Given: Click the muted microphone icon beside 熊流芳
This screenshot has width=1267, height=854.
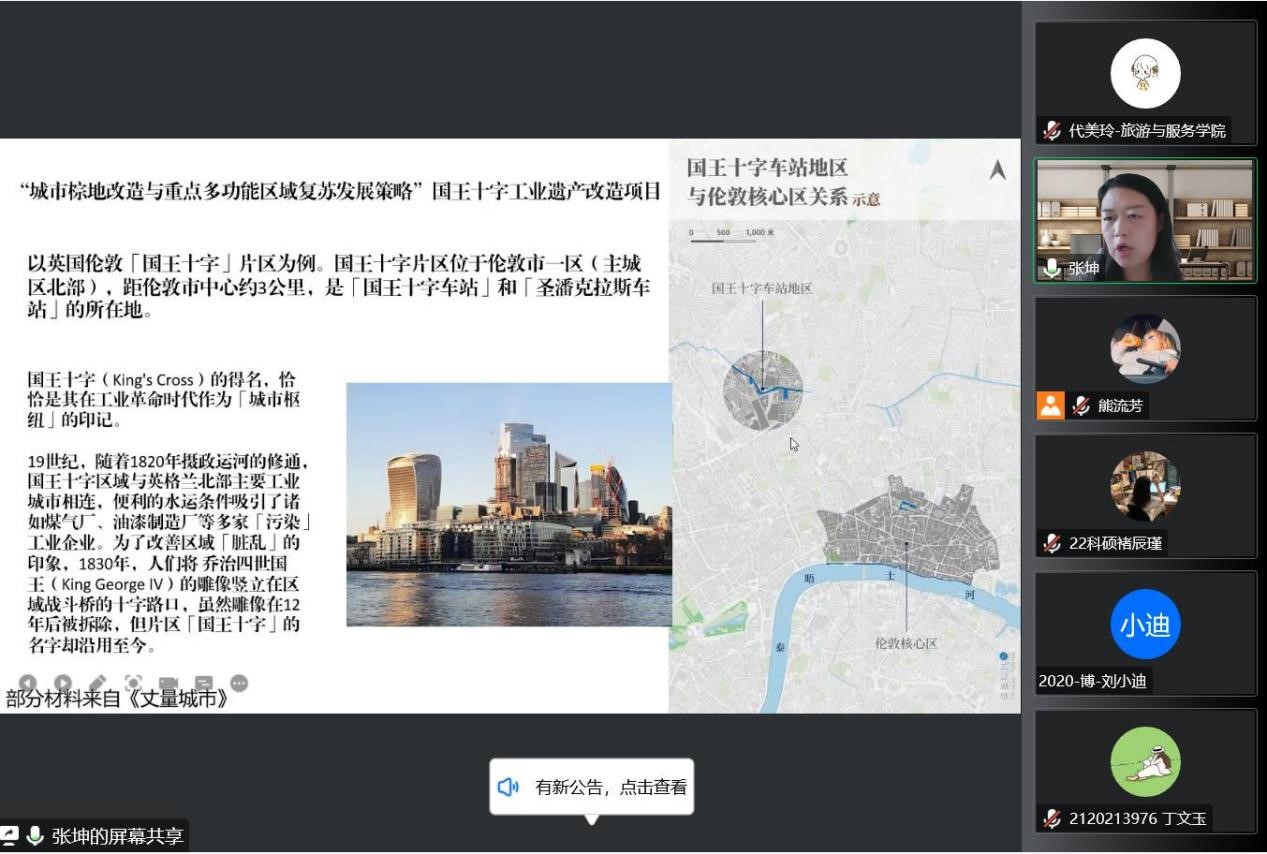Looking at the screenshot, I should pos(1081,406).
